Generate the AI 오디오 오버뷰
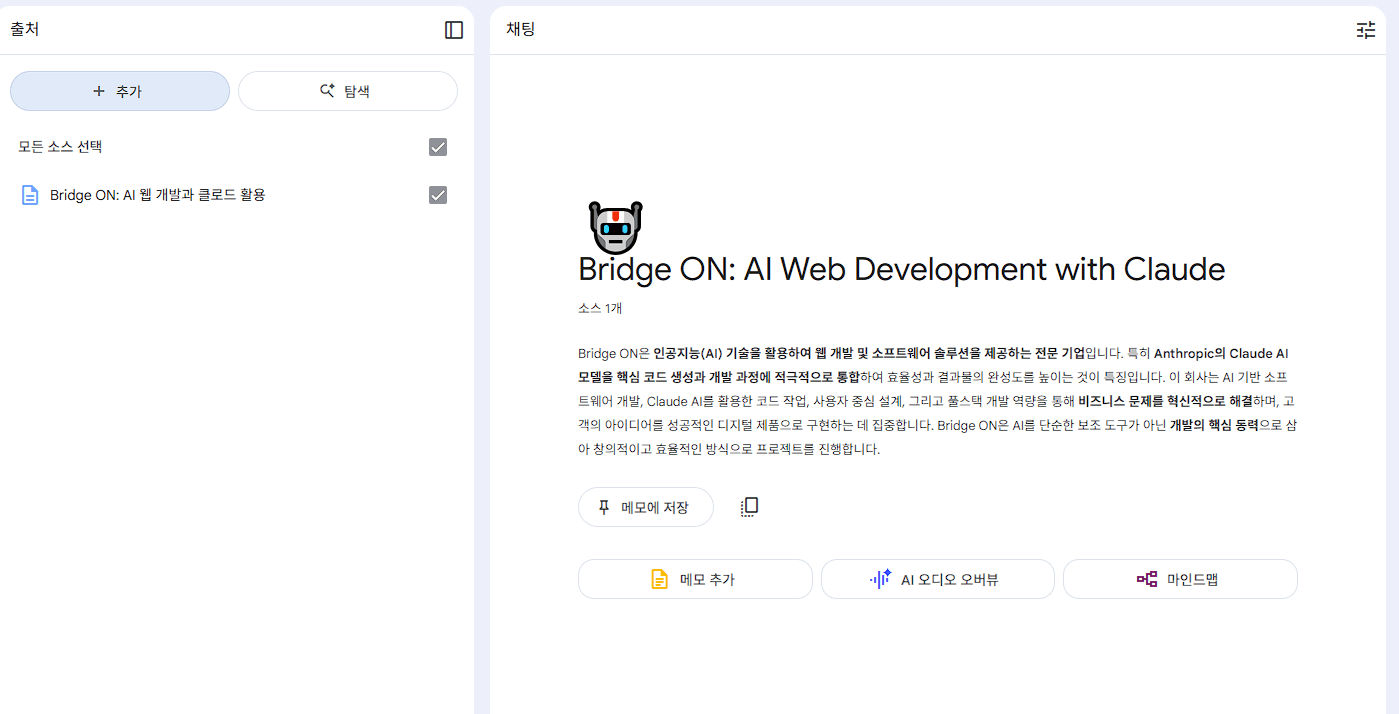Screen dimensions: 1399x714 tap(937, 579)
